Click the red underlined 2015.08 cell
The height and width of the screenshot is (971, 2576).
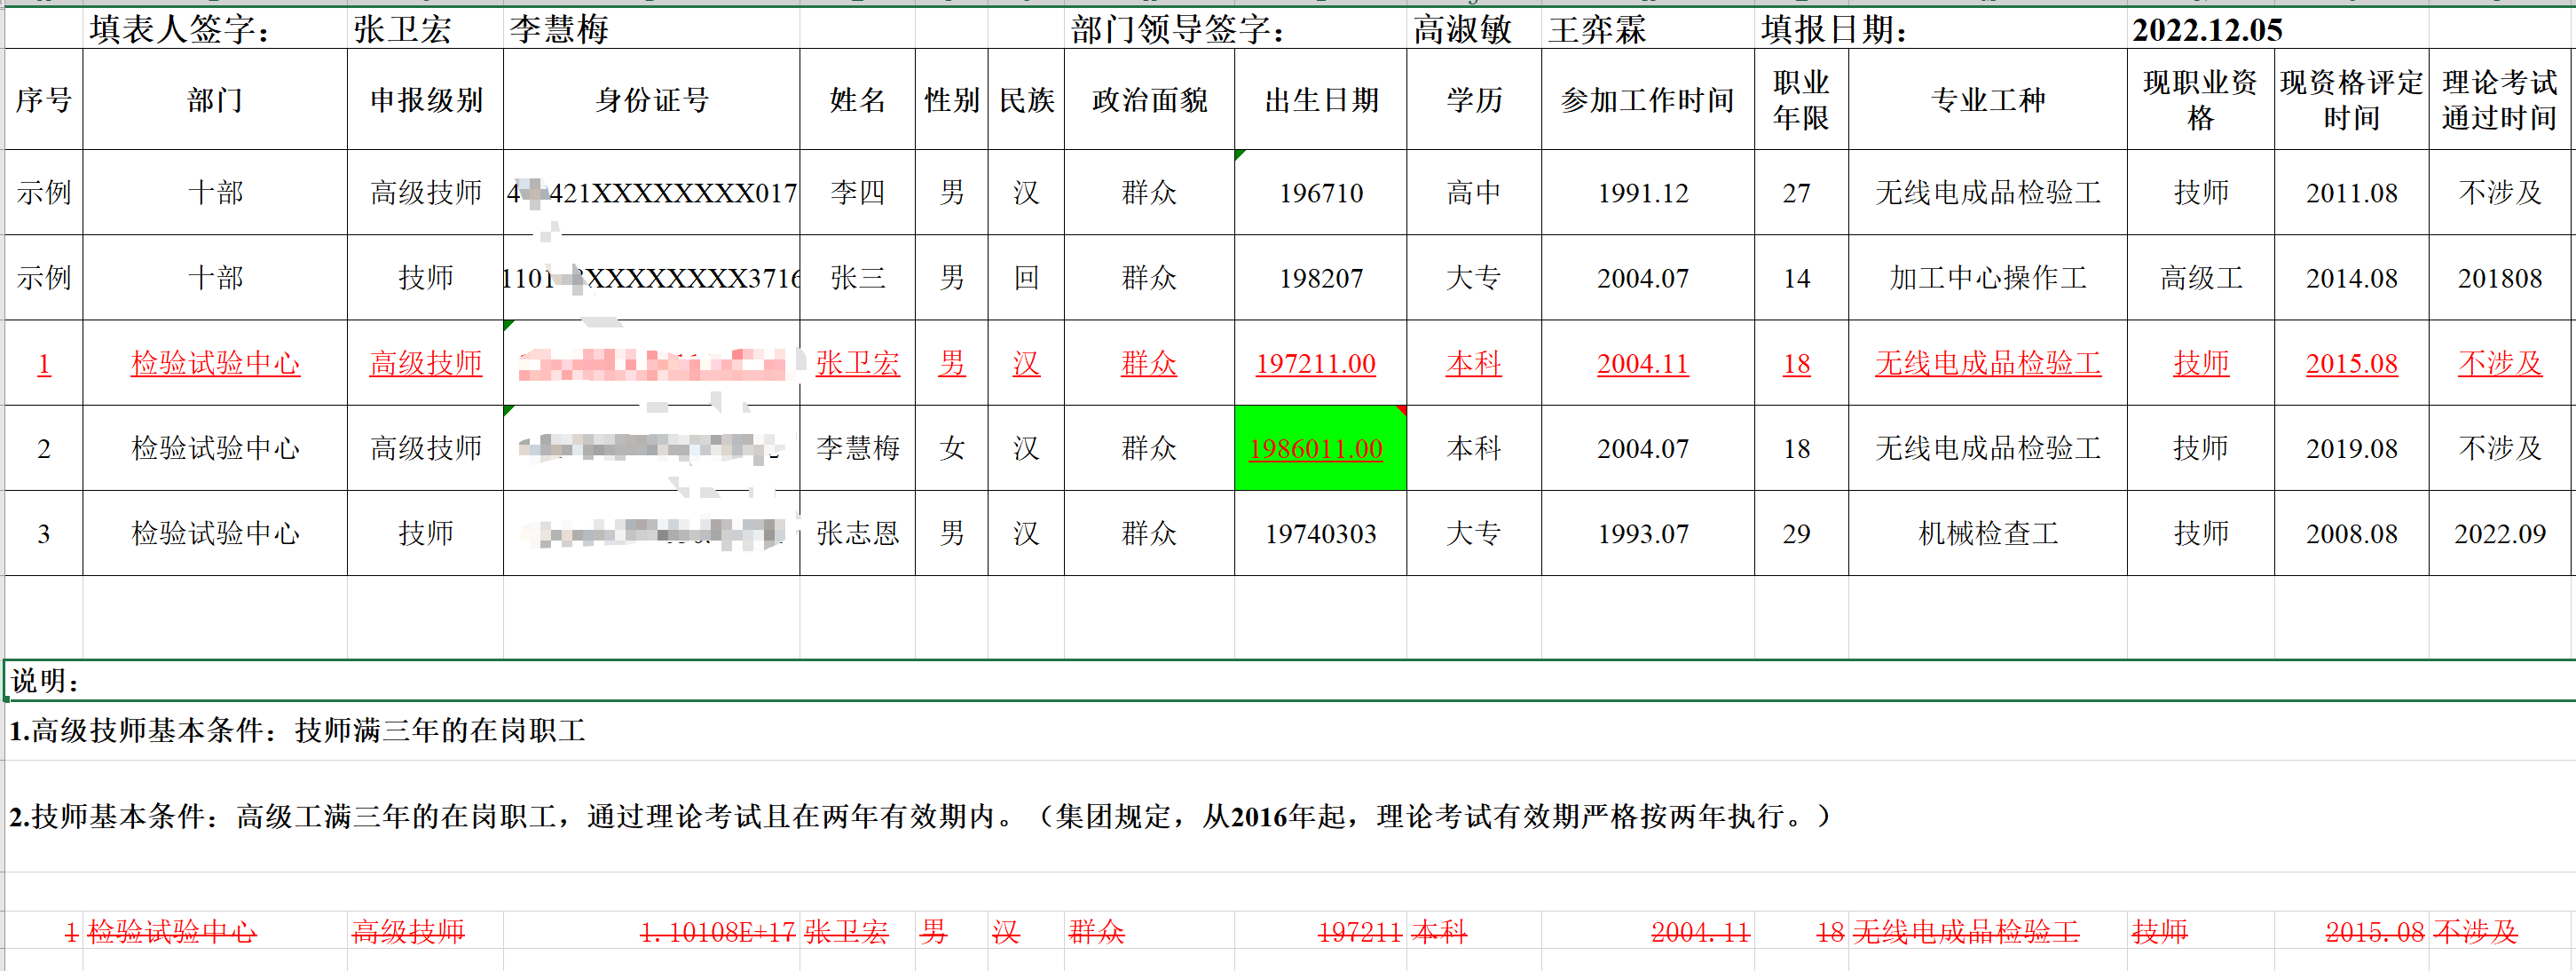pos(2352,363)
